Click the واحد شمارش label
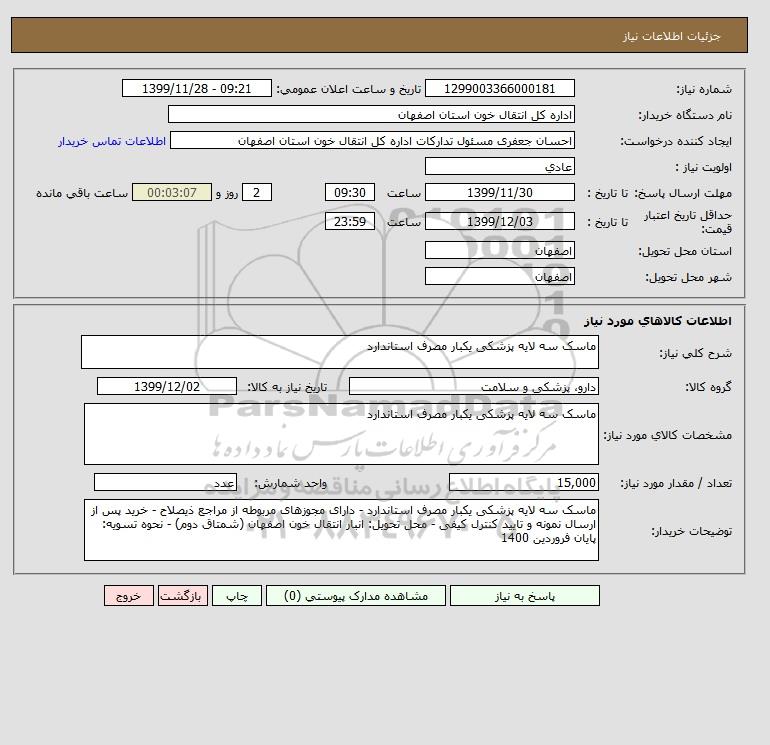Viewport: 770px width, 745px height. coord(290,483)
